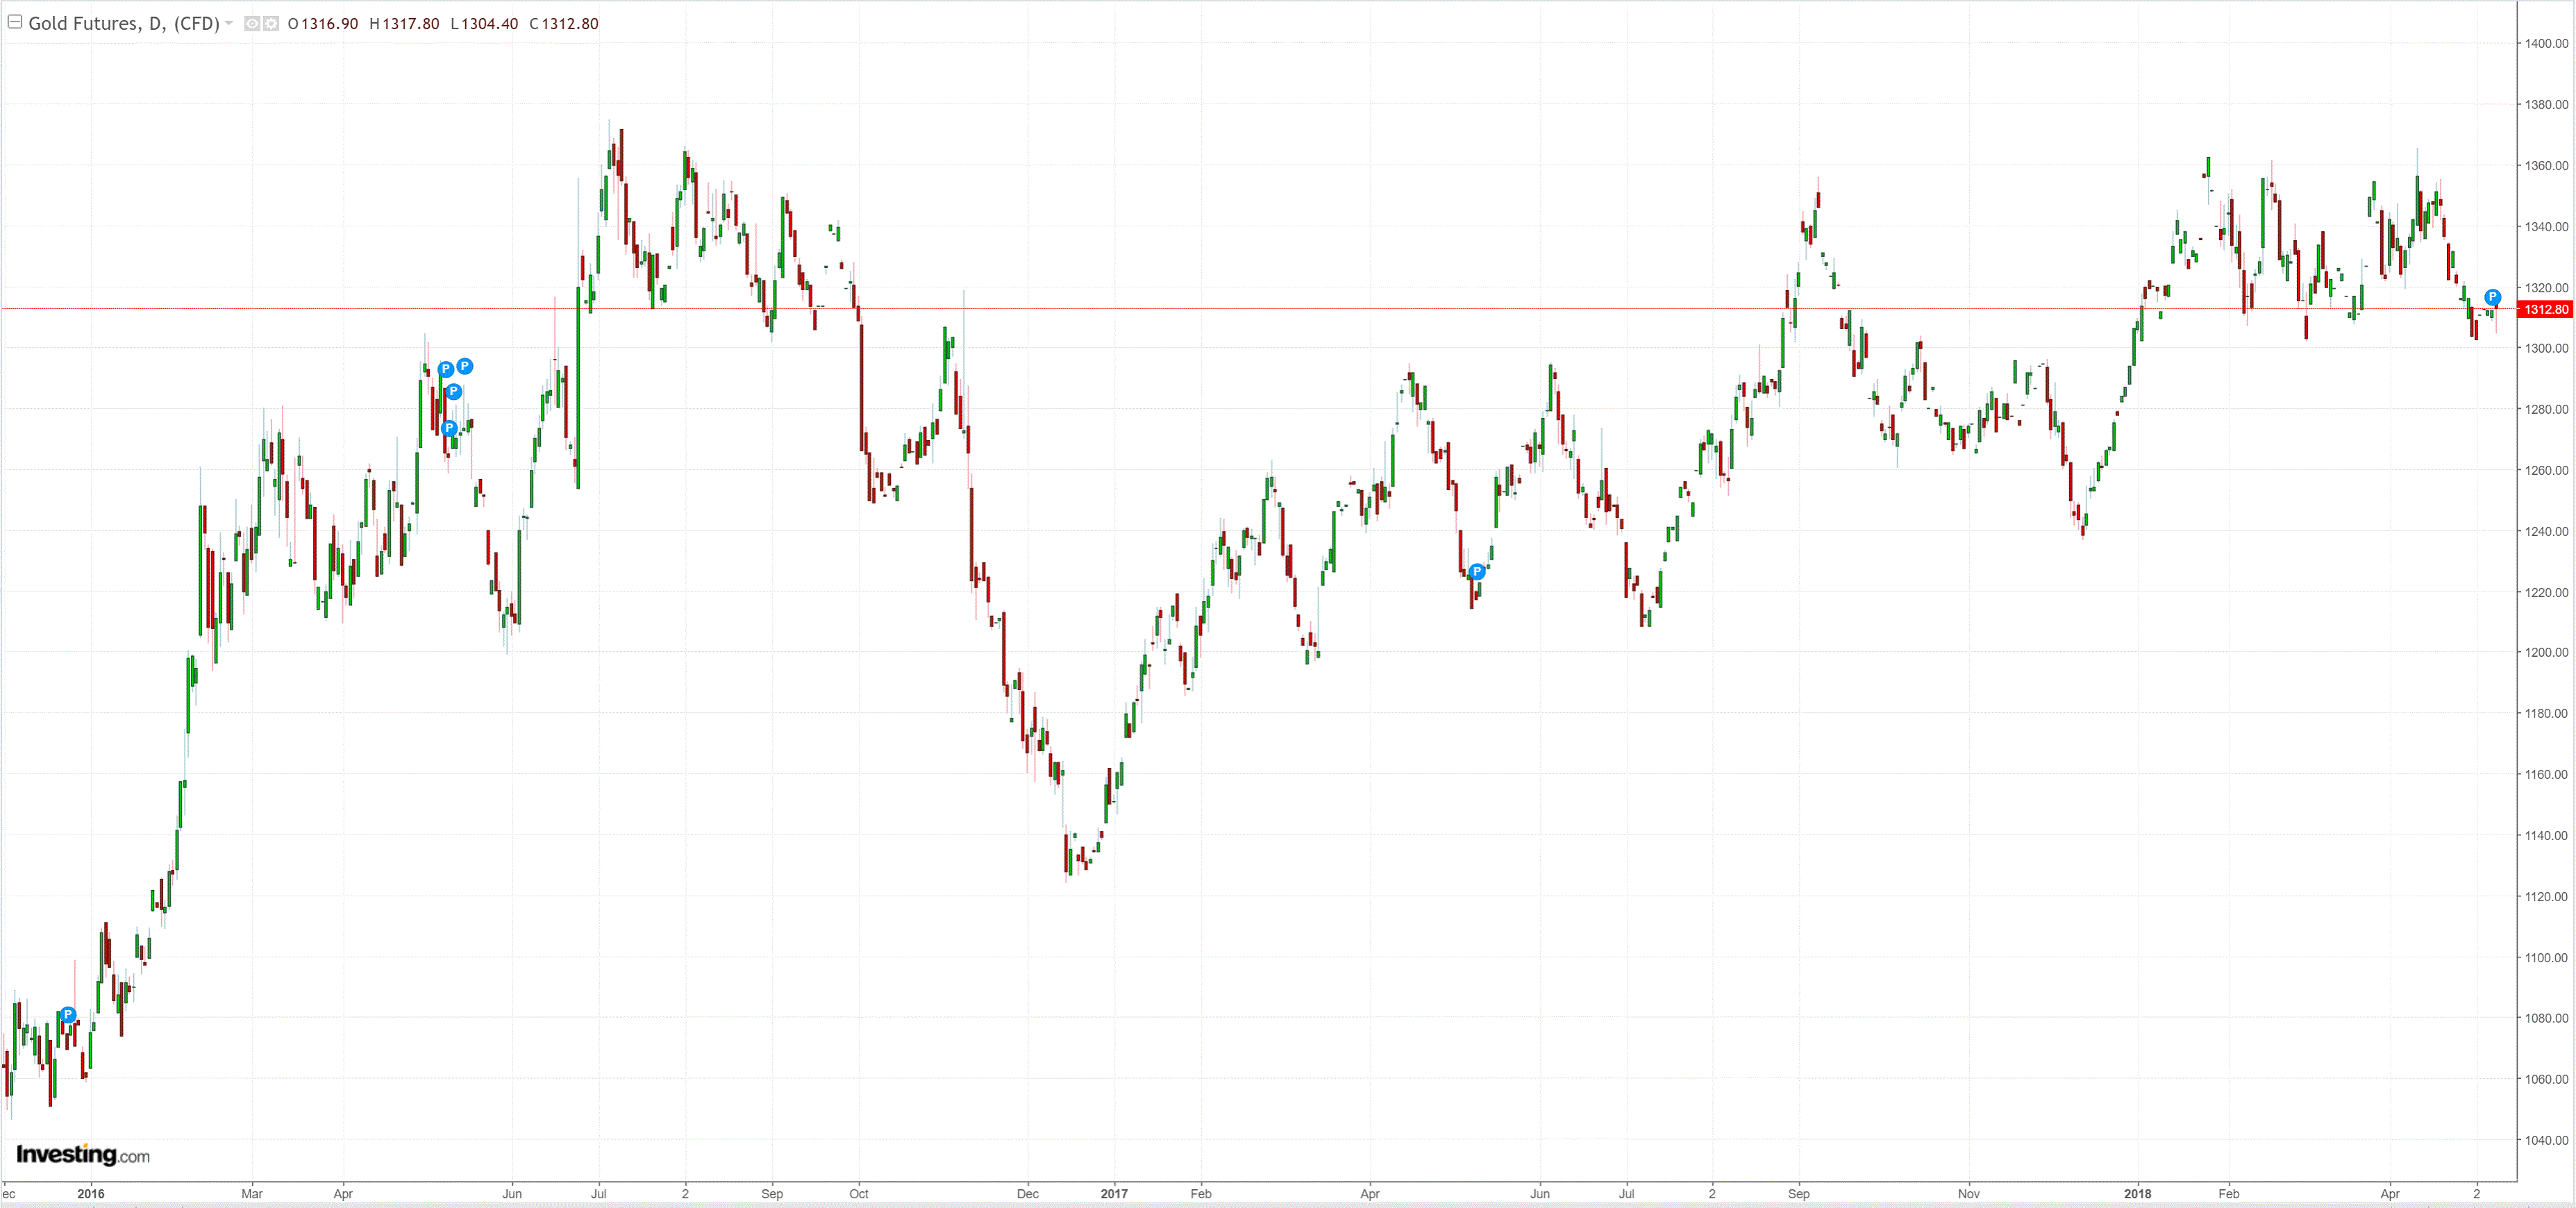Click the lowest P marker in the May 2016 cluster

pyautogui.click(x=449, y=428)
